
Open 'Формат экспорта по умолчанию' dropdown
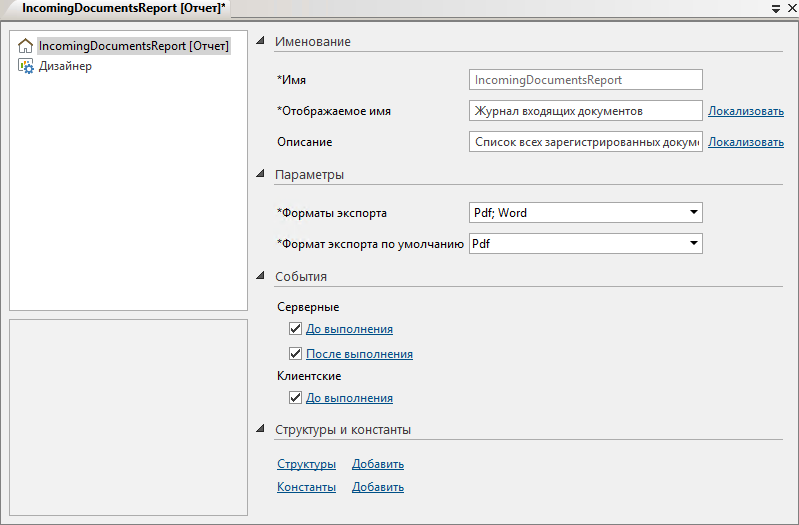(x=692, y=243)
